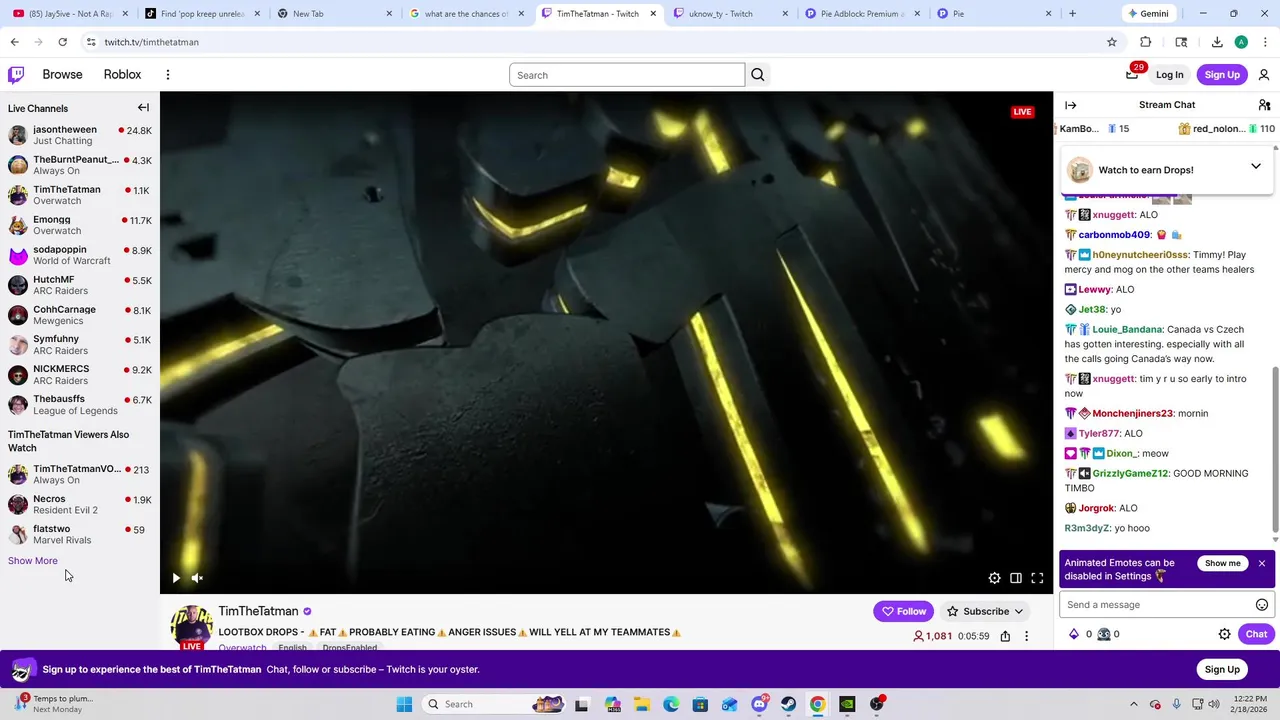
Task: Toggle theatre mode on the player
Action: (1016, 578)
